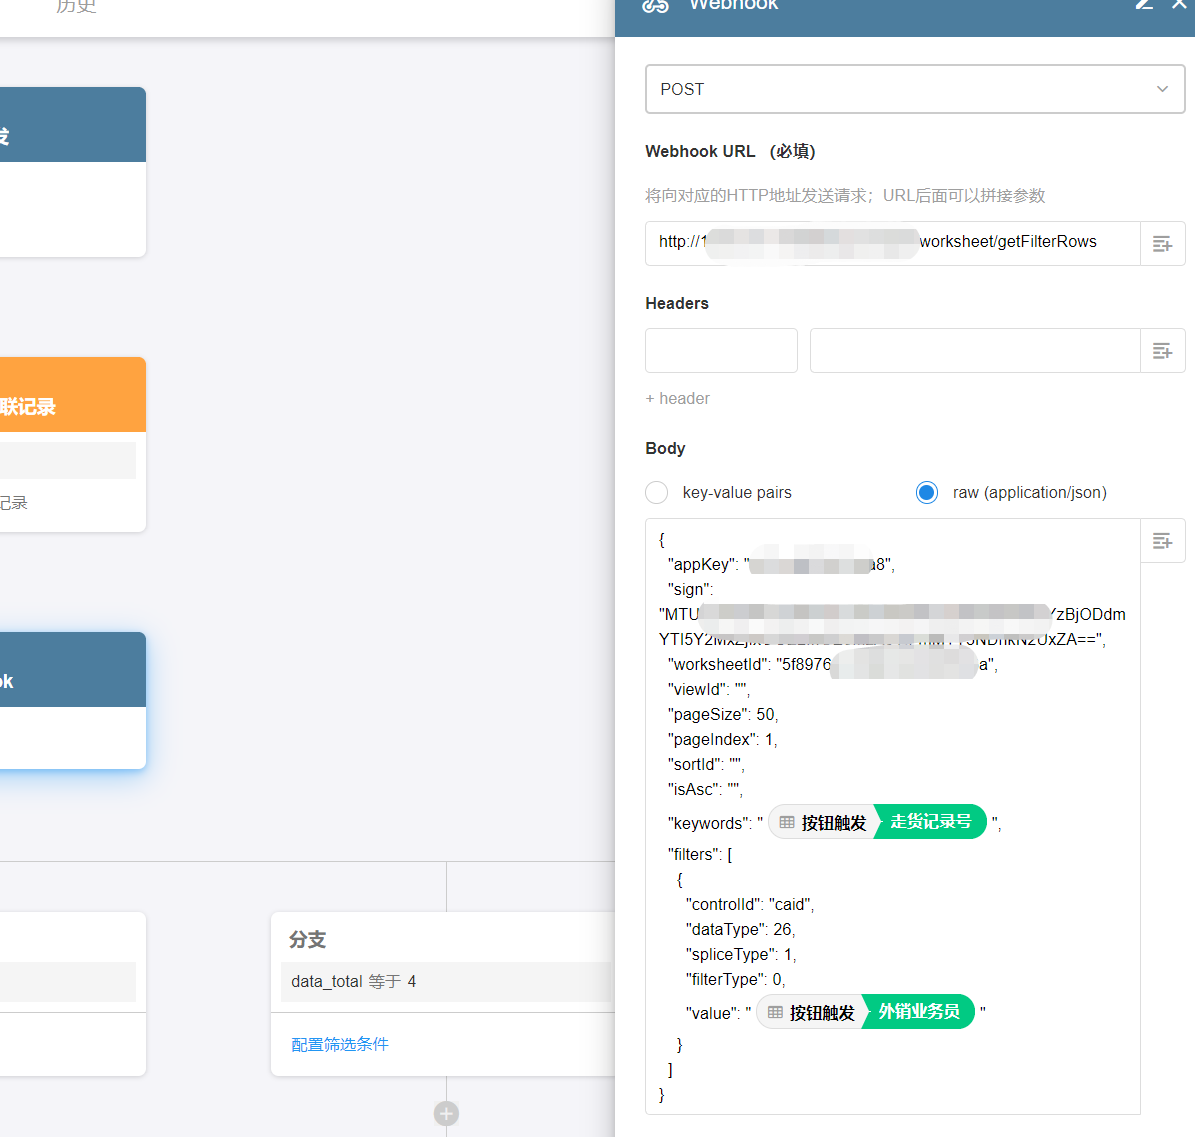This screenshot has height=1137, width=1195.
Task: Click the Webhook URL input field
Action: tap(892, 243)
